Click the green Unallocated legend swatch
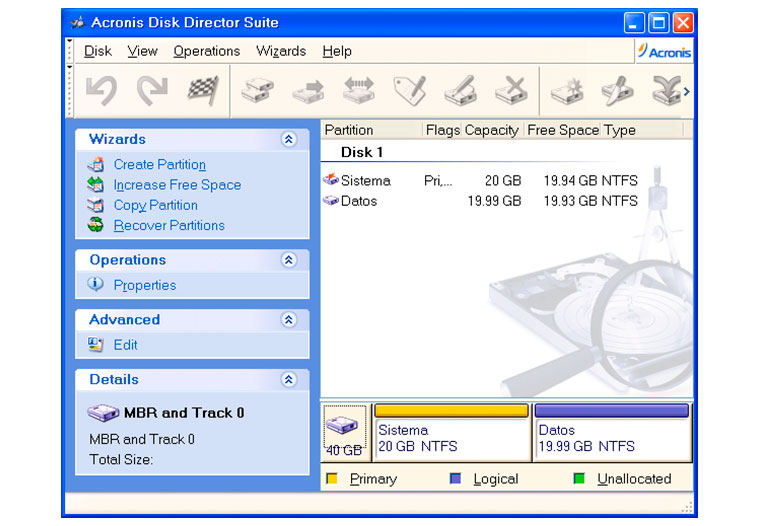This screenshot has height=526, width=760. (x=579, y=478)
